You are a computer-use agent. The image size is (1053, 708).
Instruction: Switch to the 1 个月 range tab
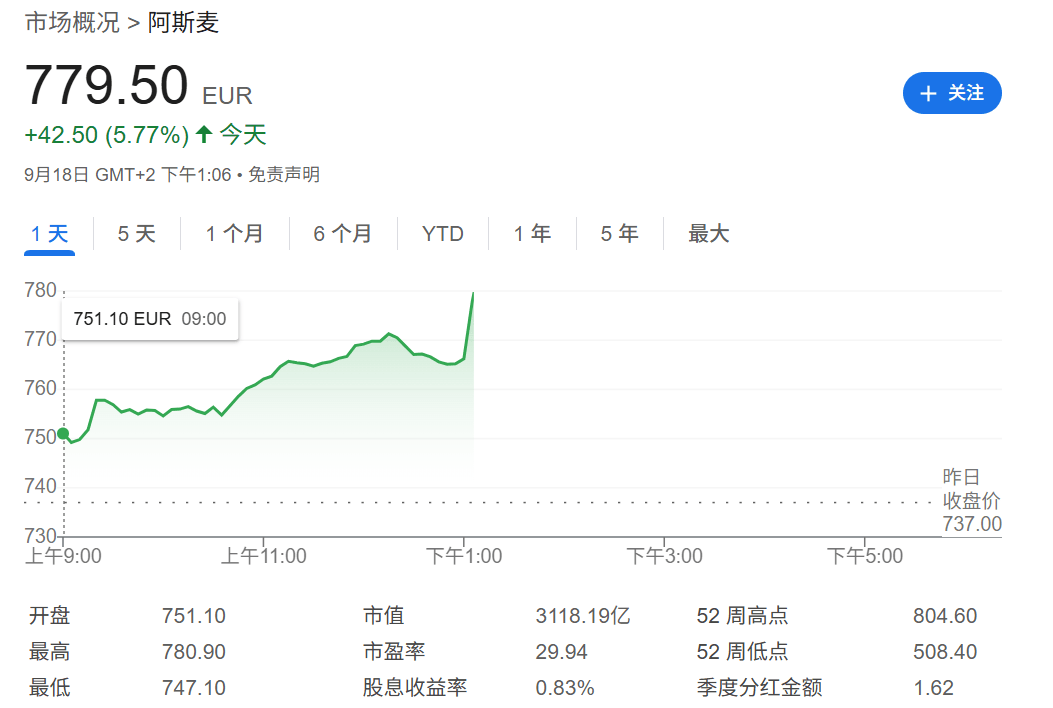pyautogui.click(x=234, y=234)
